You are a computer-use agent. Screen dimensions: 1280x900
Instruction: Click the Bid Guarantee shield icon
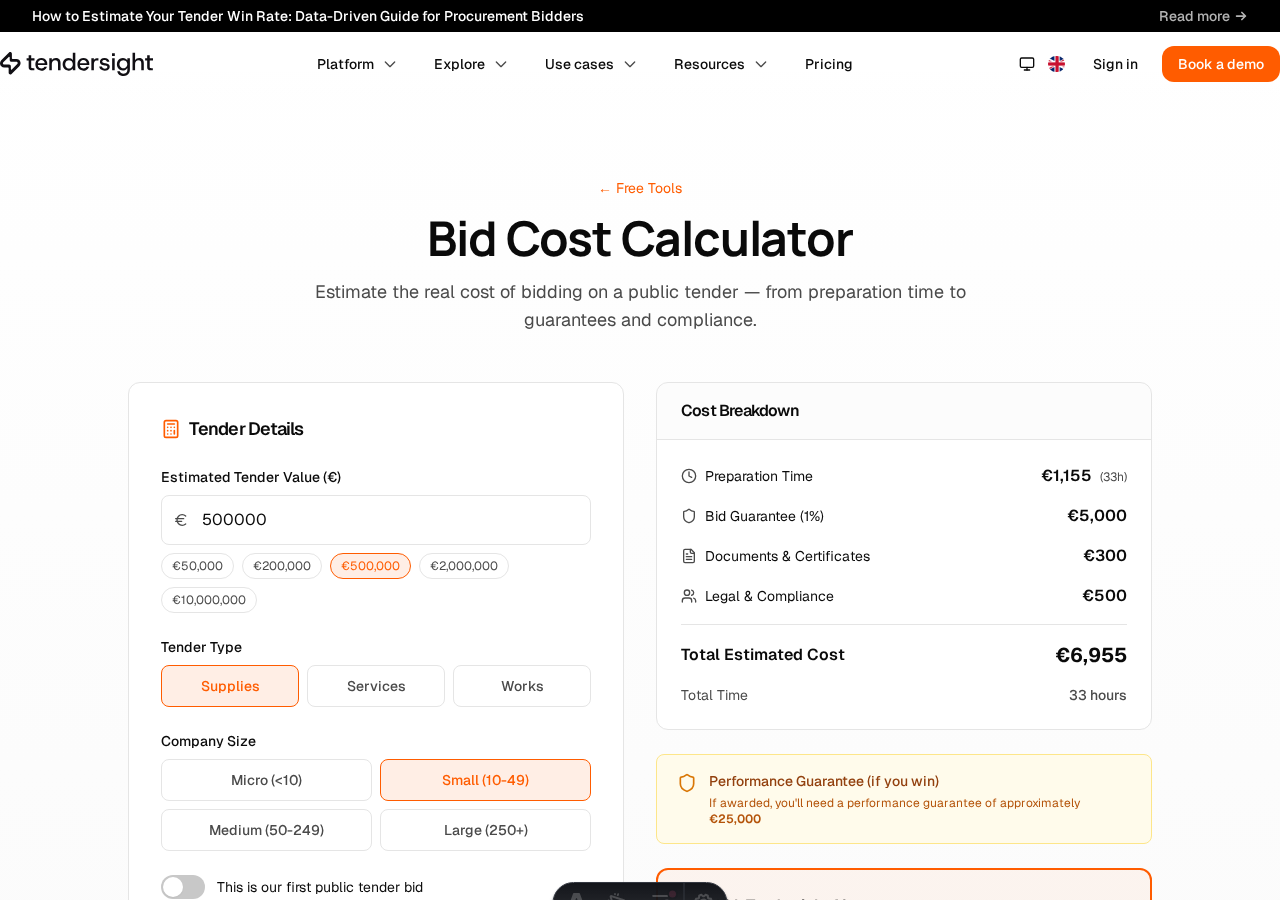click(689, 516)
